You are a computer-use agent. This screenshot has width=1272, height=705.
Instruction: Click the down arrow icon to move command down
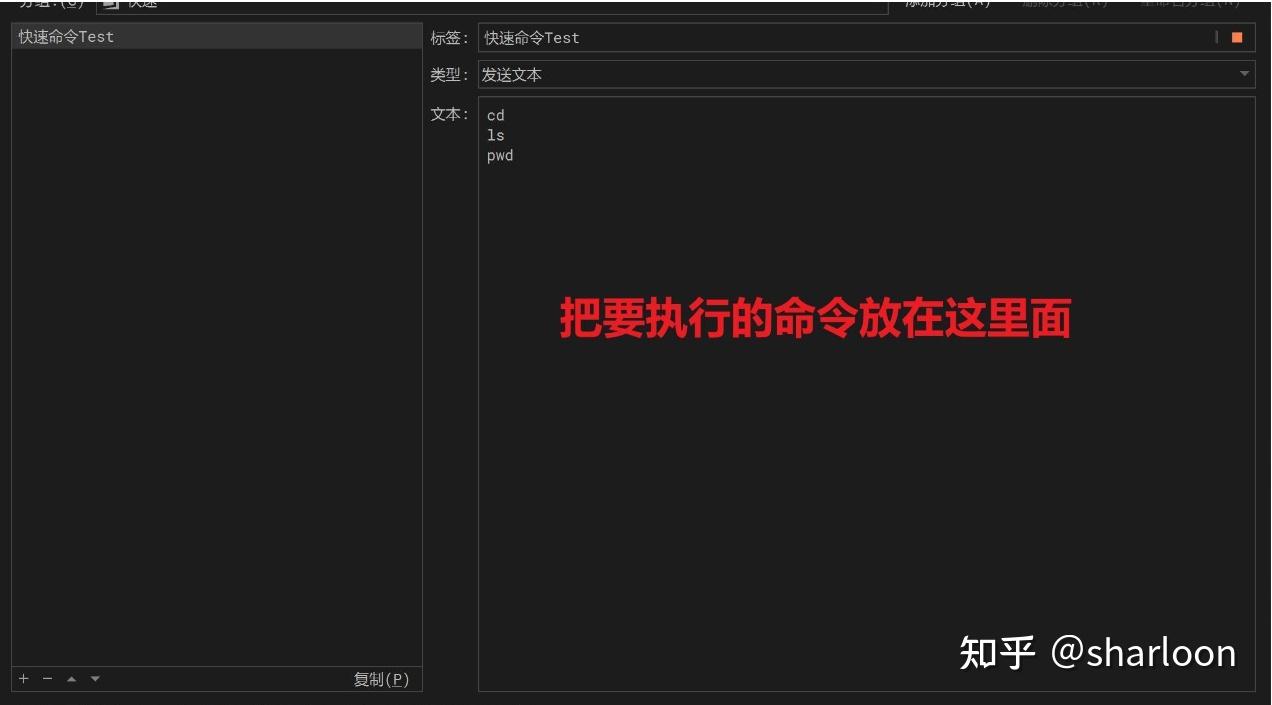(x=94, y=678)
